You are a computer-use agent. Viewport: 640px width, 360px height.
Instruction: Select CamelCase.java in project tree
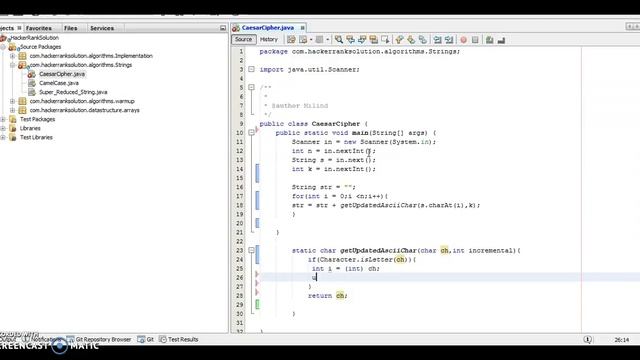pyautogui.click(x=59, y=83)
